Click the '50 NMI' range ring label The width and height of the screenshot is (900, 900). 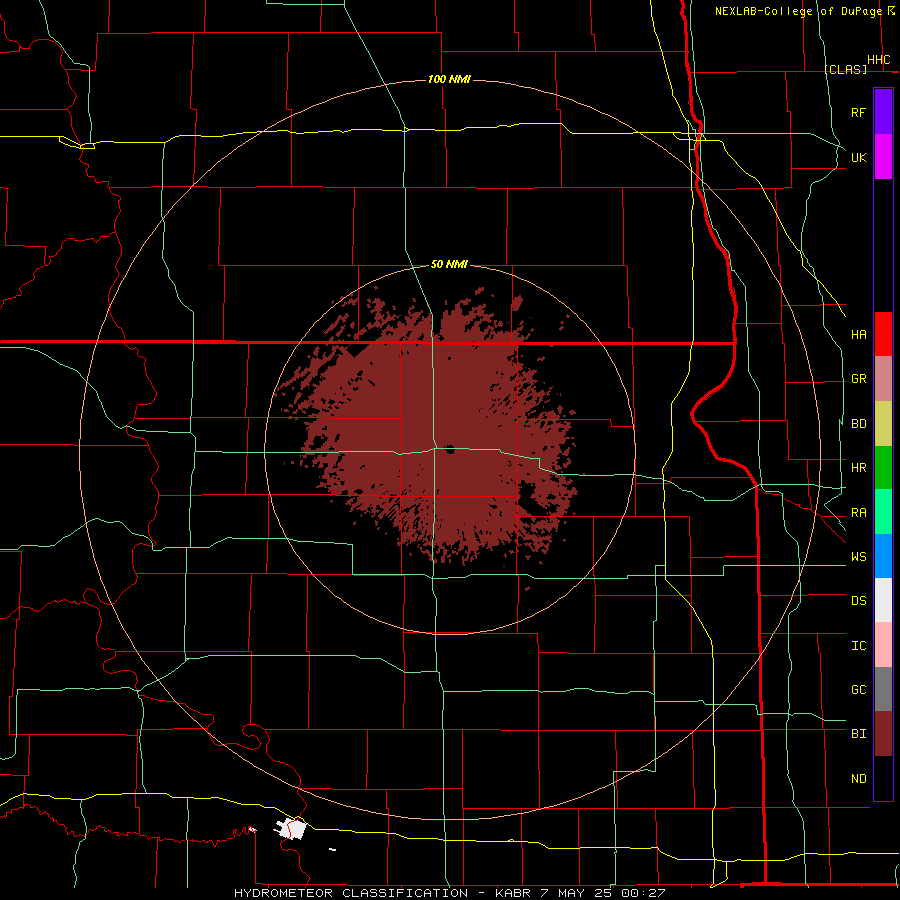[449, 264]
